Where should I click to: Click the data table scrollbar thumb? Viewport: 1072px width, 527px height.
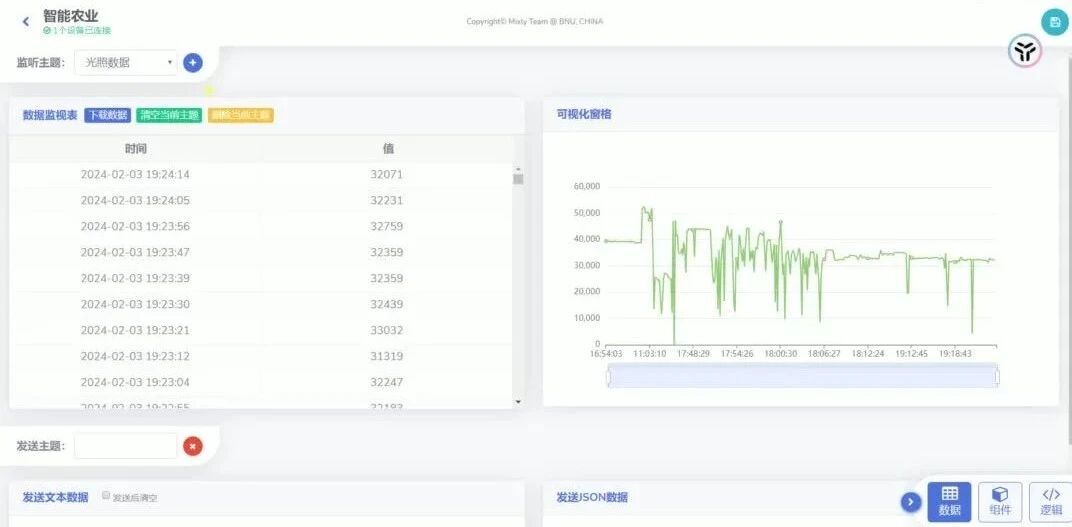pyautogui.click(x=518, y=179)
